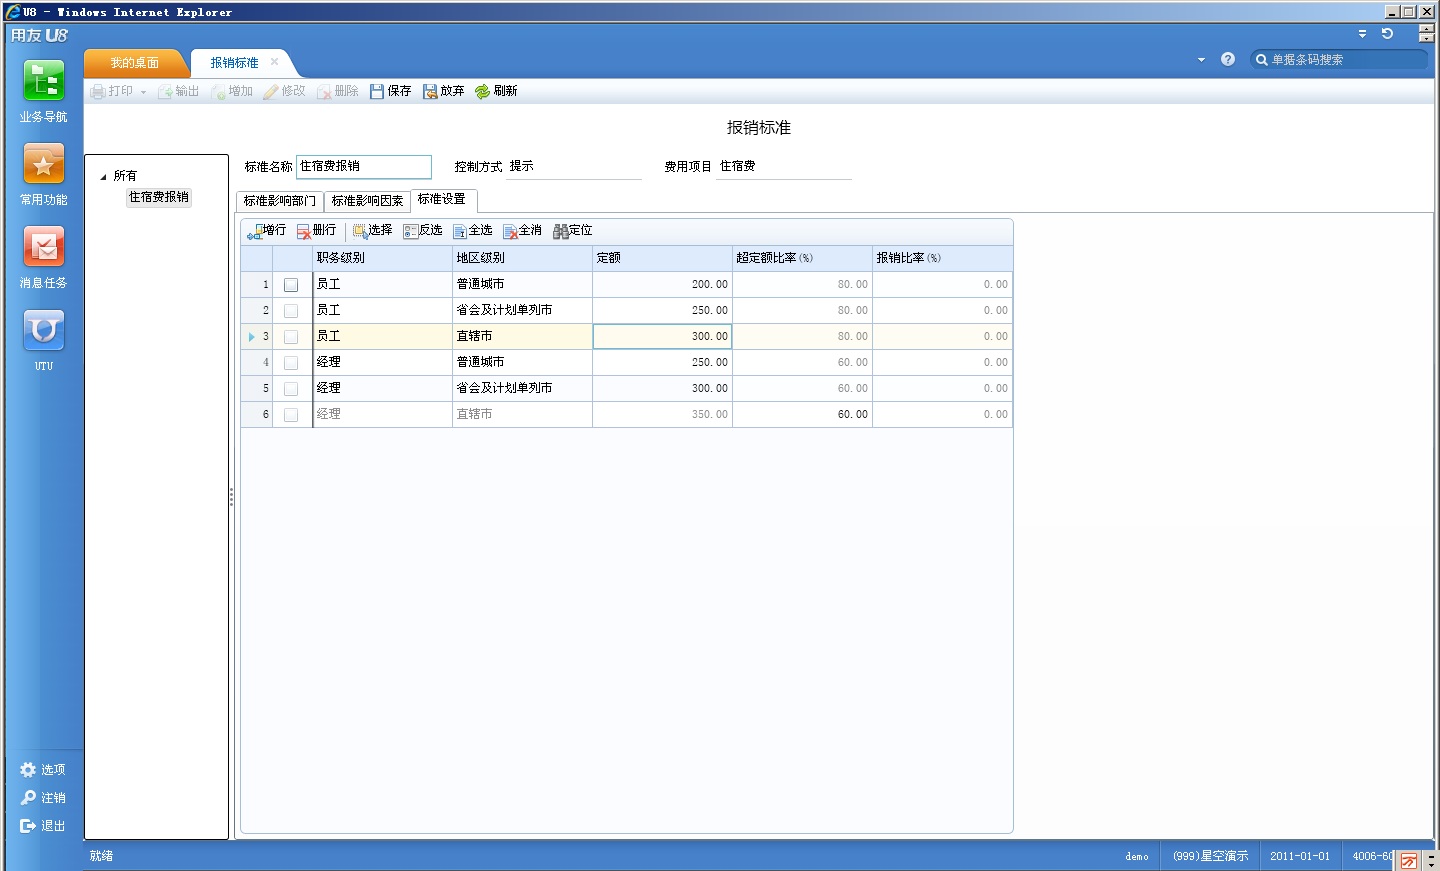The image size is (1440, 871).
Task: Click the 300.00 定额 cell in row 3
Action: 663,337
